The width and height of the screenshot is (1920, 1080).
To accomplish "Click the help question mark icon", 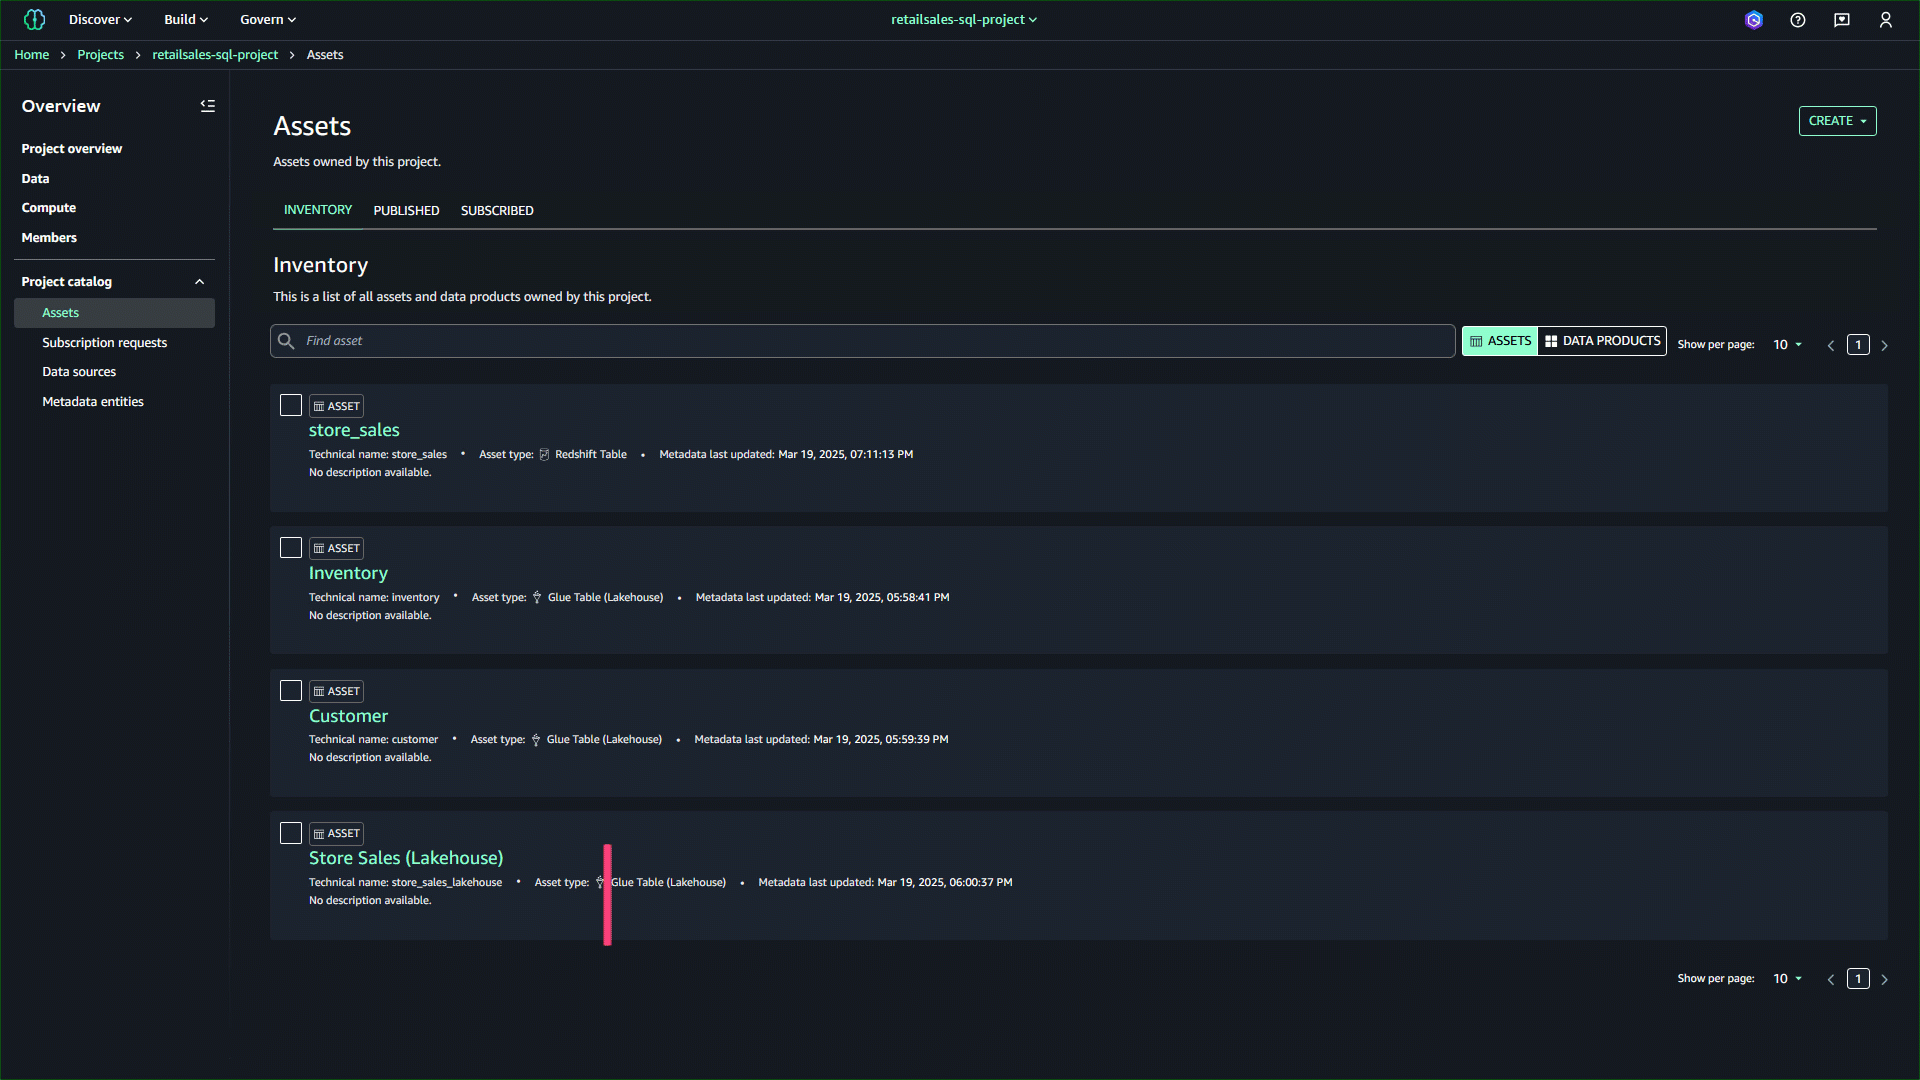I will [1797, 20].
